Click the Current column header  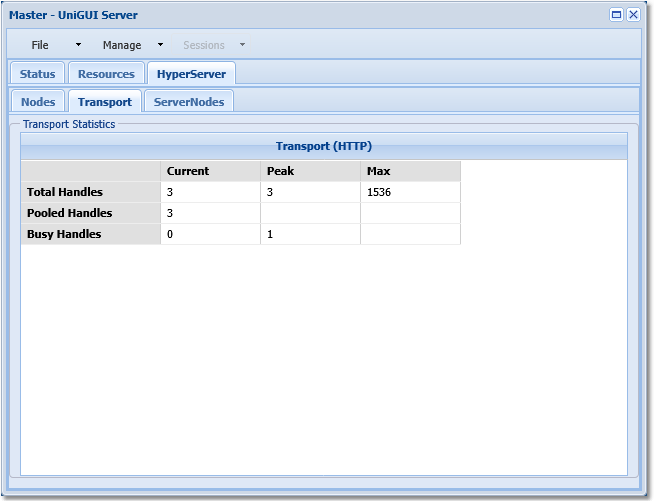[x=210, y=171]
